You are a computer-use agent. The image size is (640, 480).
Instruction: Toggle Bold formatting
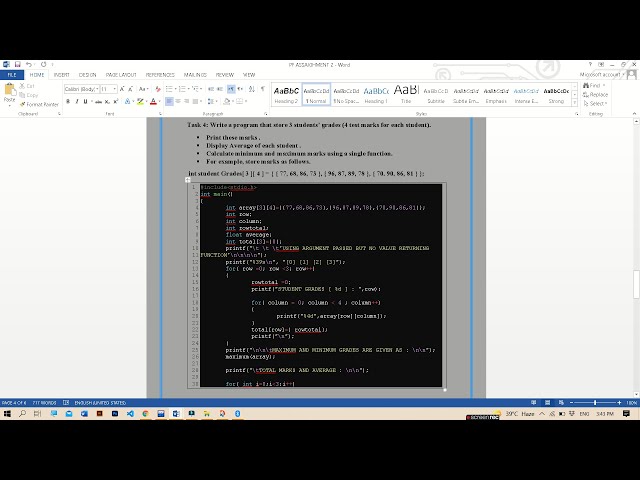pyautogui.click(x=68, y=101)
